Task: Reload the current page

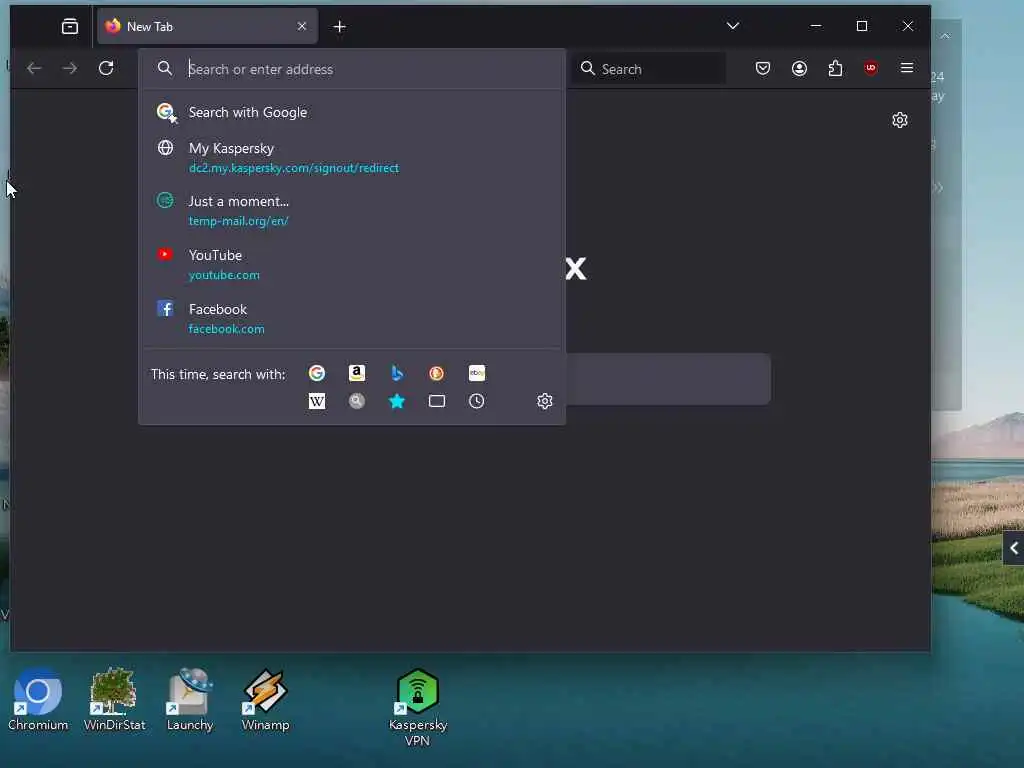Action: (106, 68)
